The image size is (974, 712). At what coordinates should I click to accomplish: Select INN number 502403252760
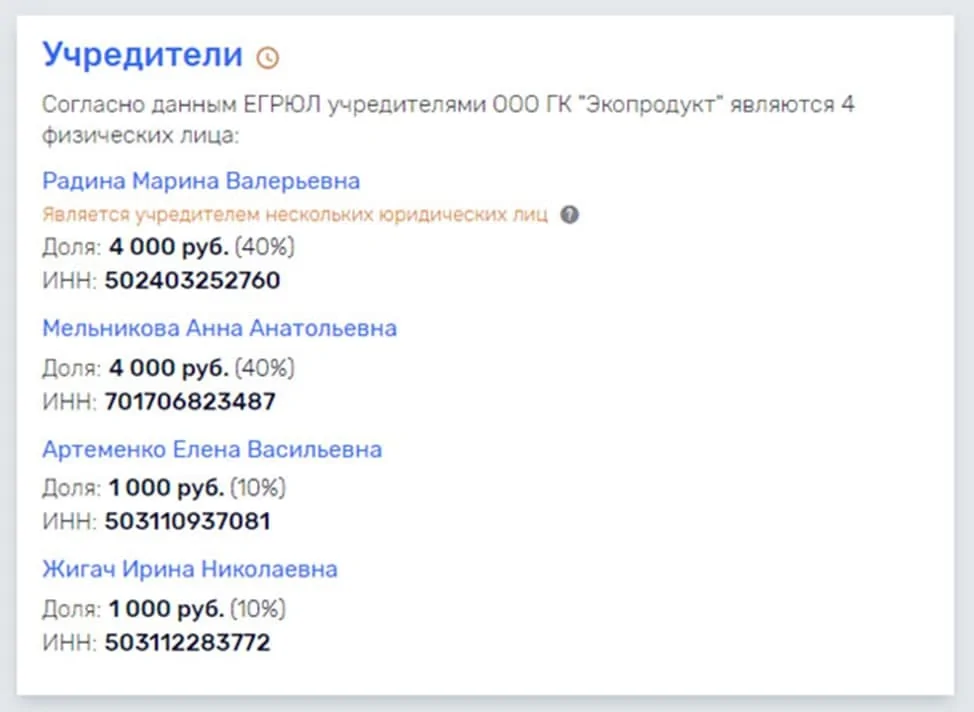(x=192, y=281)
